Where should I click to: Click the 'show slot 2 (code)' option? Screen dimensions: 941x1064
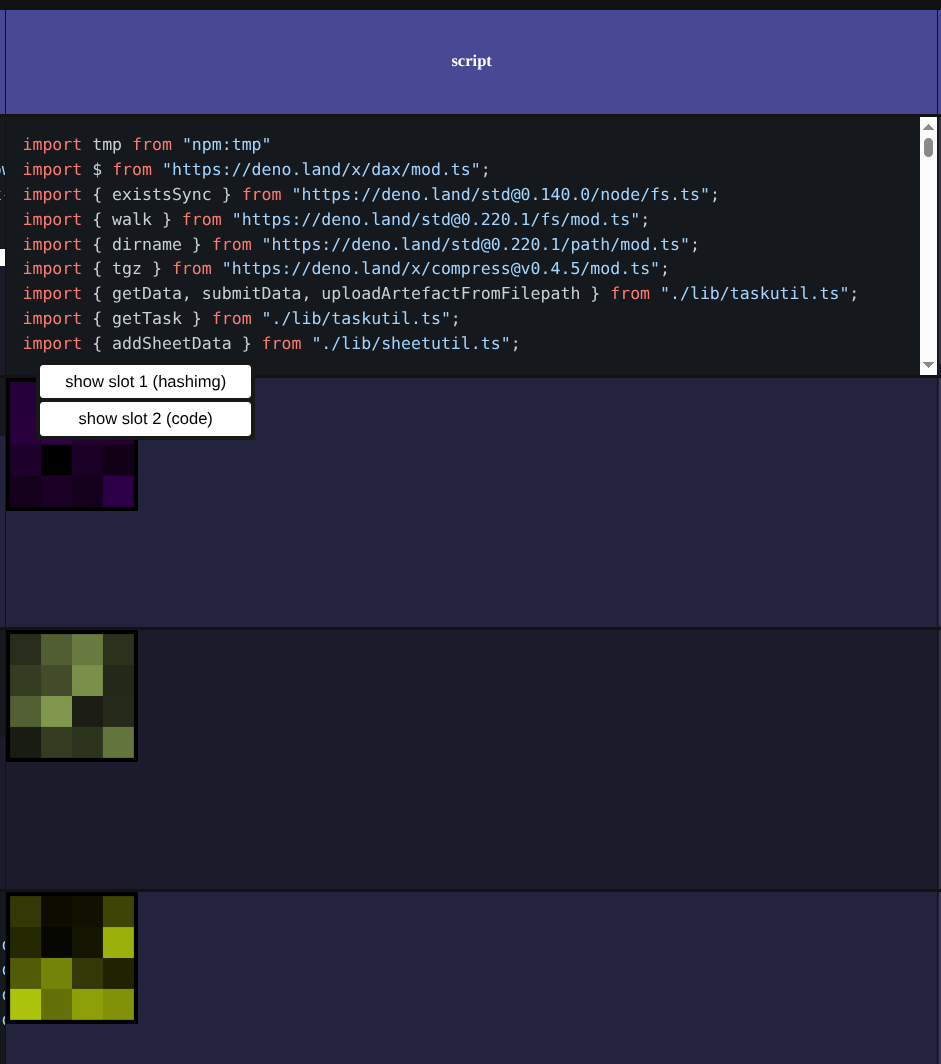tap(145, 418)
